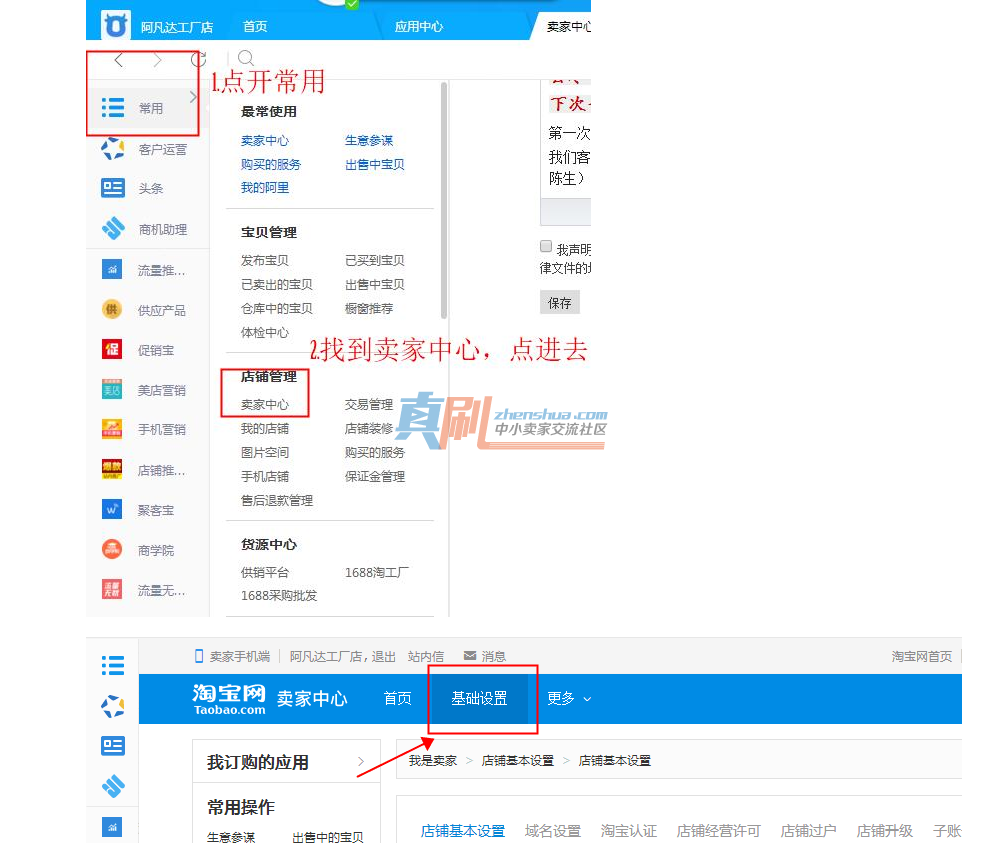Click the 常用 list icon in sidebar

click(x=113, y=108)
